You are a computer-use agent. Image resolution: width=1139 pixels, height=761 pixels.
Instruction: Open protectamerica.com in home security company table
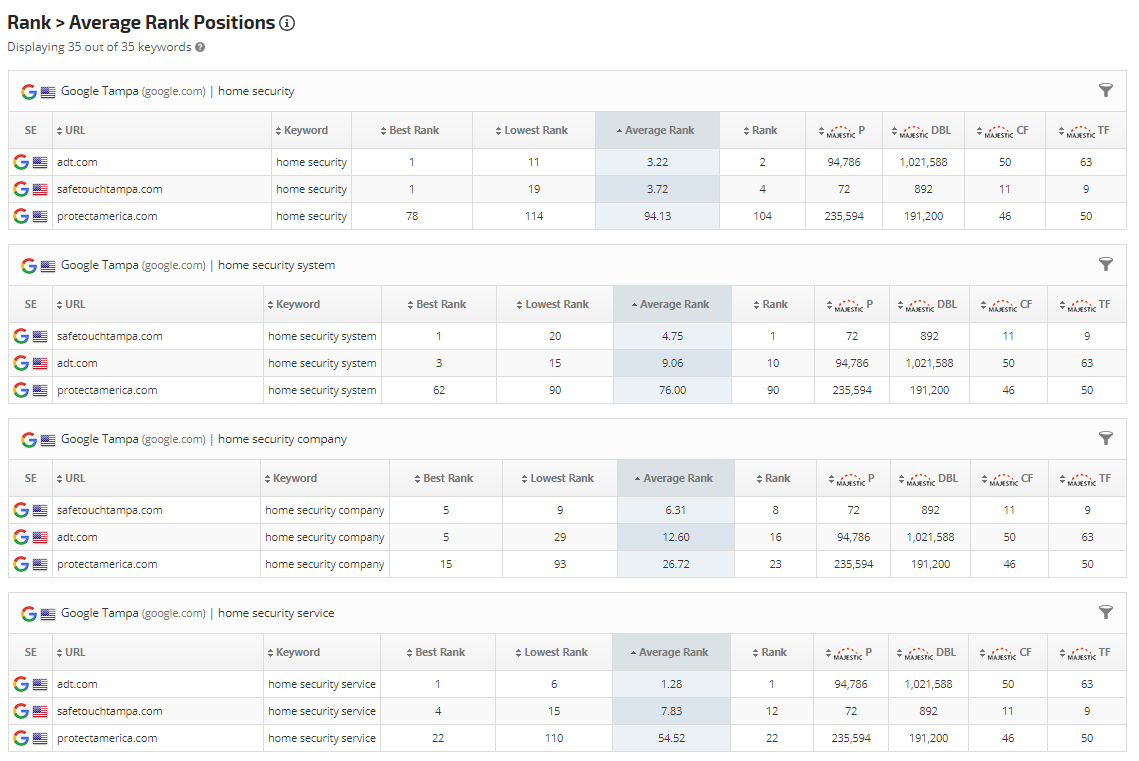click(107, 564)
